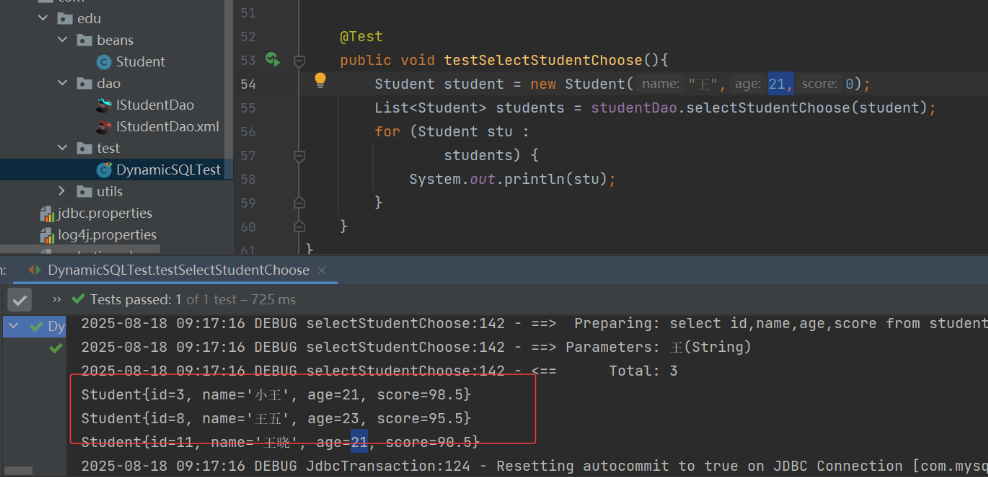Collapse the test package
The height and width of the screenshot is (477, 988).
pos(62,147)
